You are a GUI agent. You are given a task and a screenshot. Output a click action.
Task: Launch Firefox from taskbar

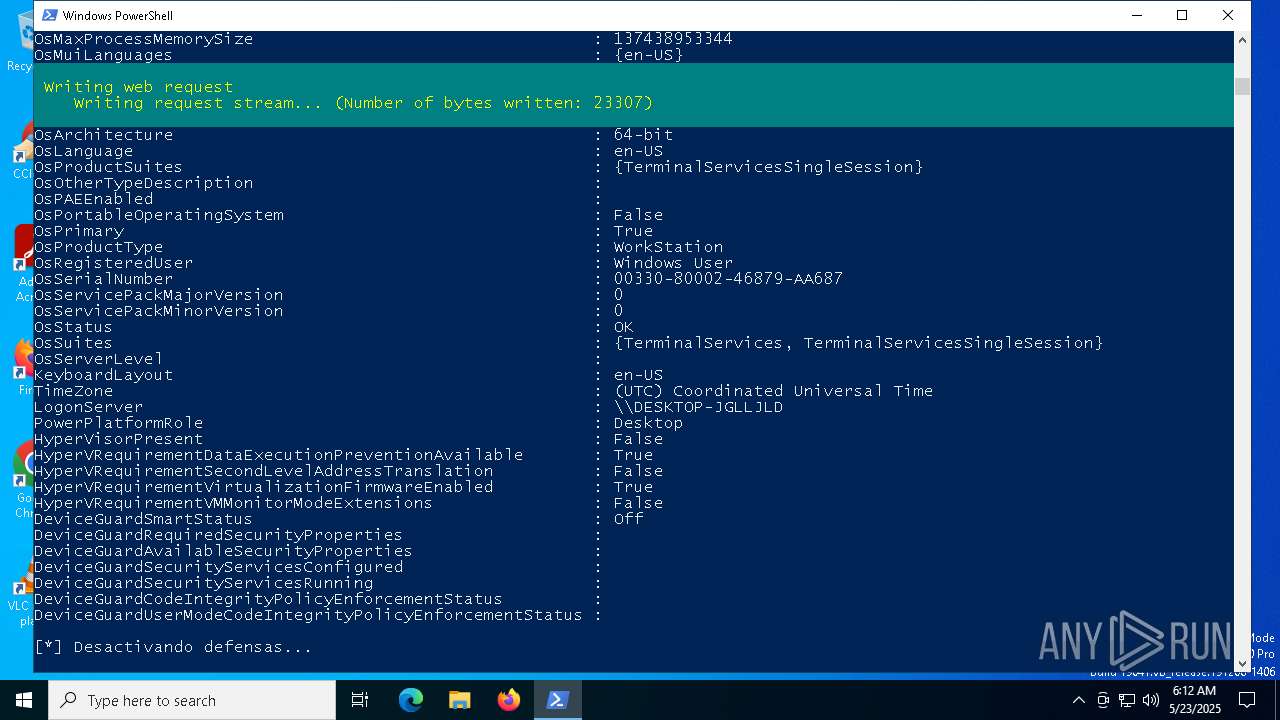tap(509, 700)
